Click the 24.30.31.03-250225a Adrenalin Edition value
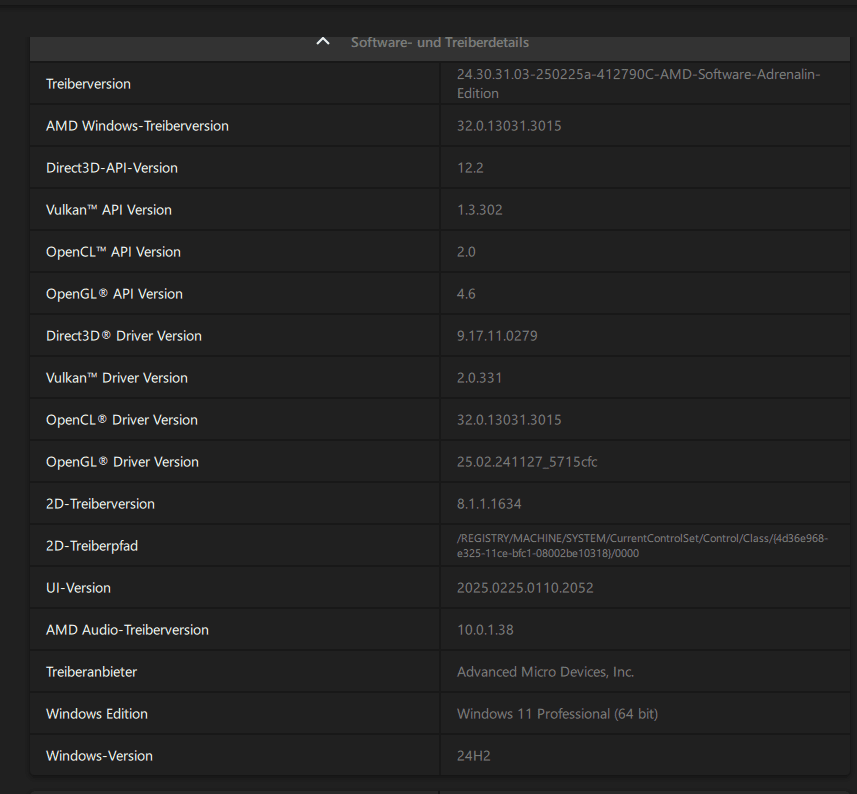This screenshot has height=794, width=857. click(638, 84)
